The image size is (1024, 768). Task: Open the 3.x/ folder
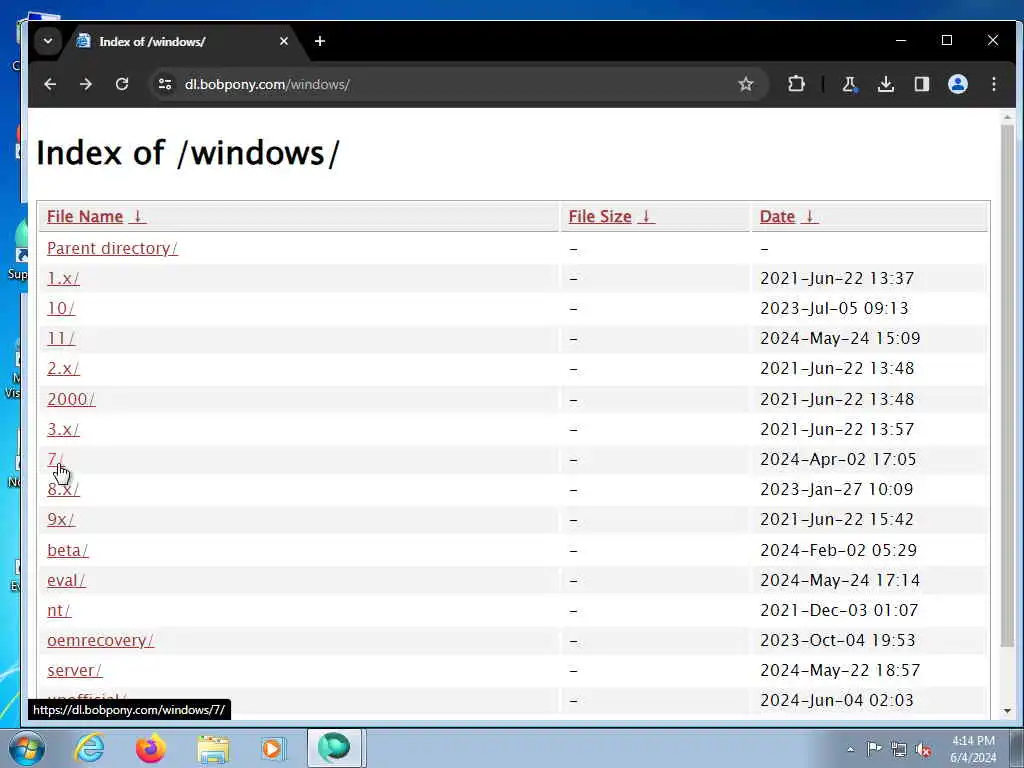[x=63, y=429]
